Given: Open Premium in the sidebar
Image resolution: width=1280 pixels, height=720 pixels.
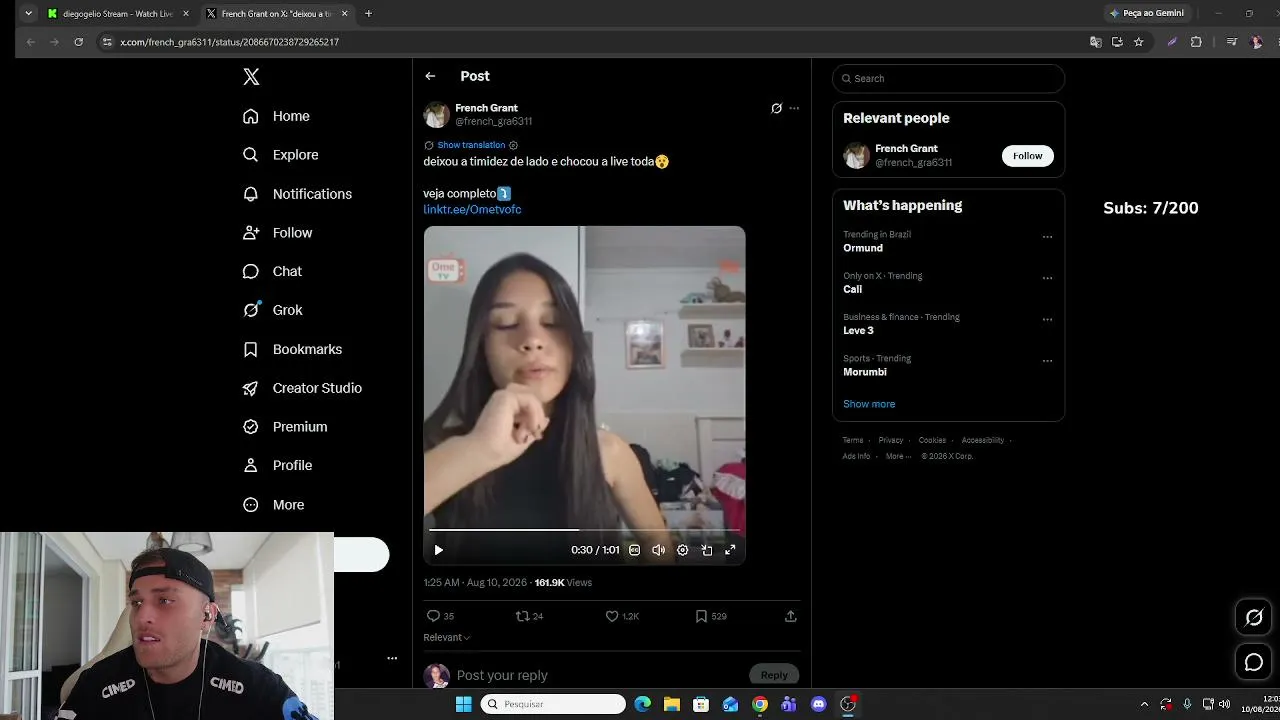Looking at the screenshot, I should click(x=285, y=427).
